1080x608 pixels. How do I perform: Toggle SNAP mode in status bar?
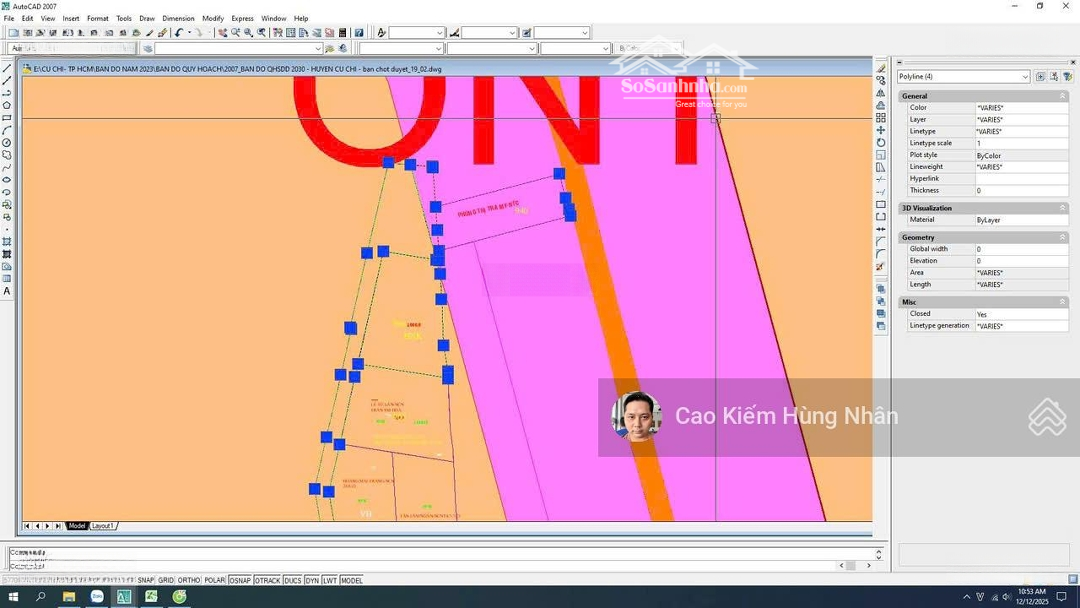pyautogui.click(x=146, y=580)
